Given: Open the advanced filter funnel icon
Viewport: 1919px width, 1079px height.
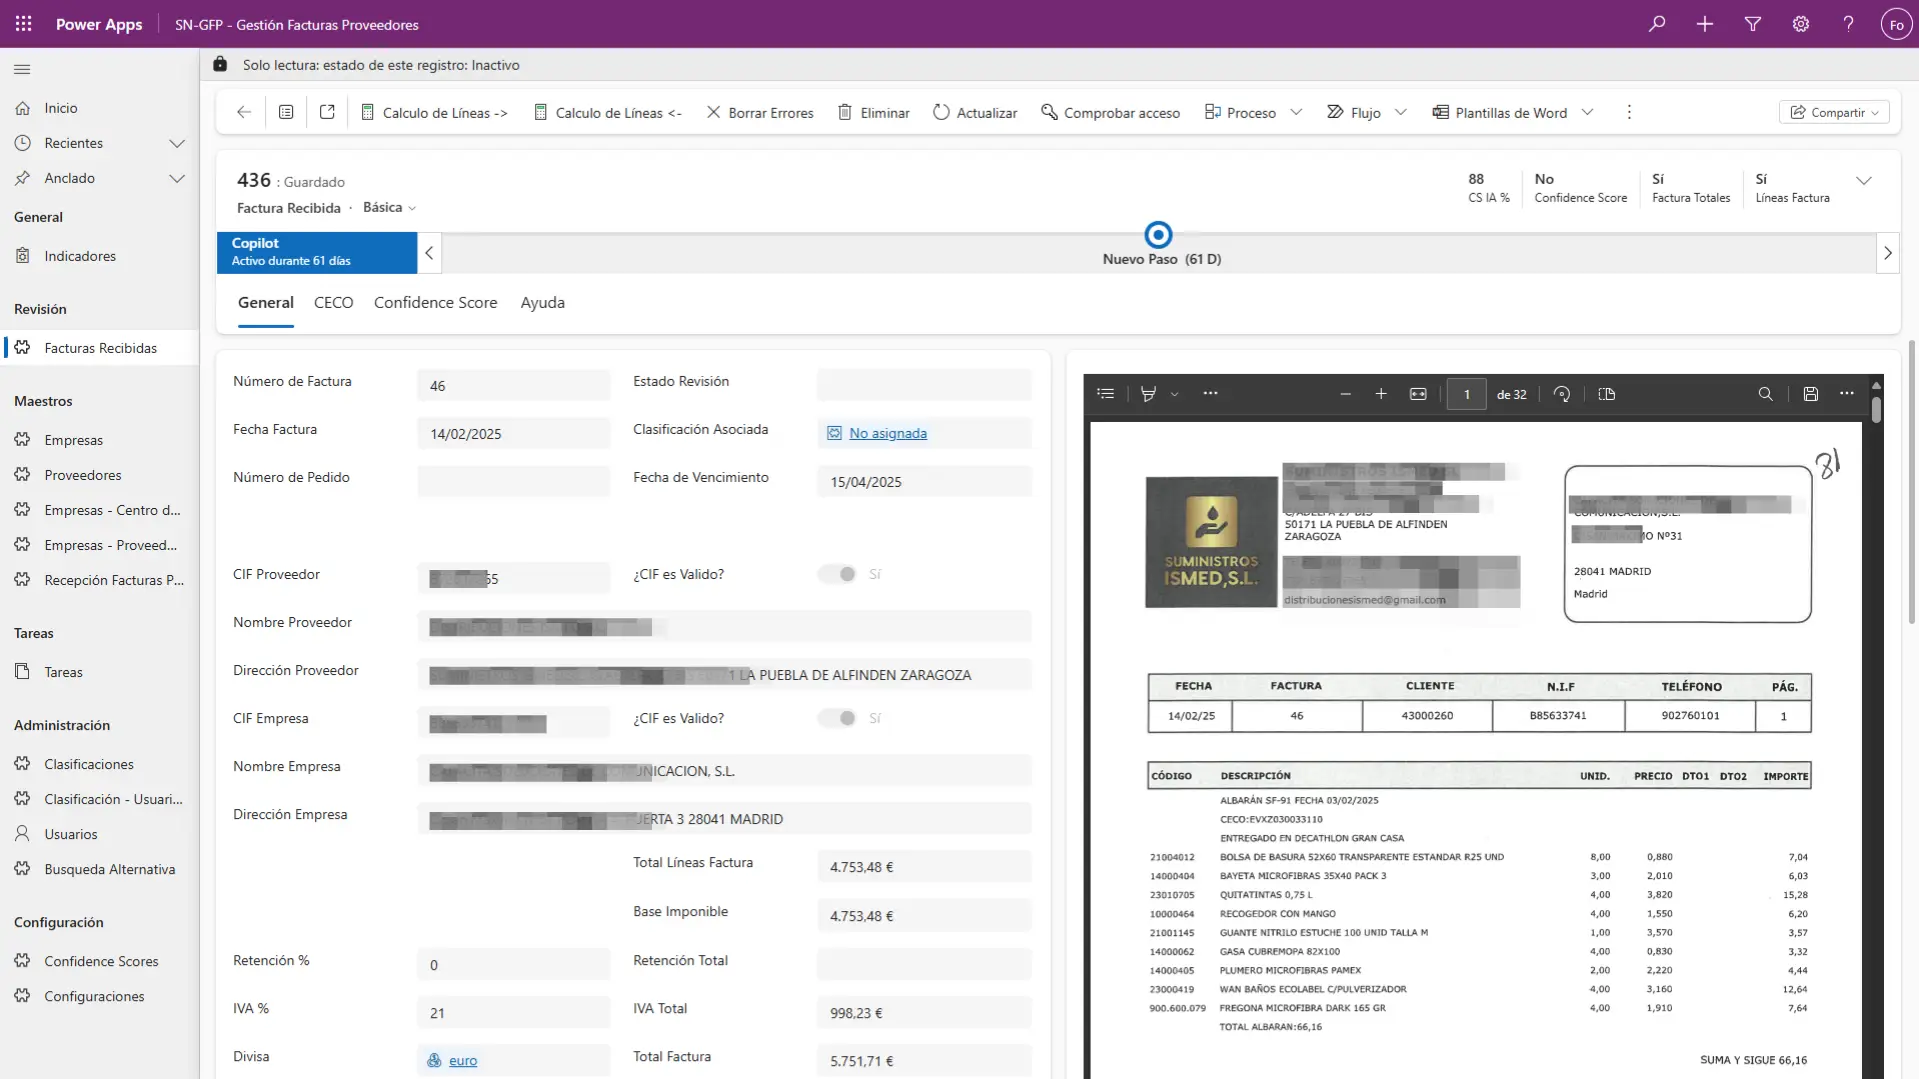Looking at the screenshot, I should [x=1753, y=24].
